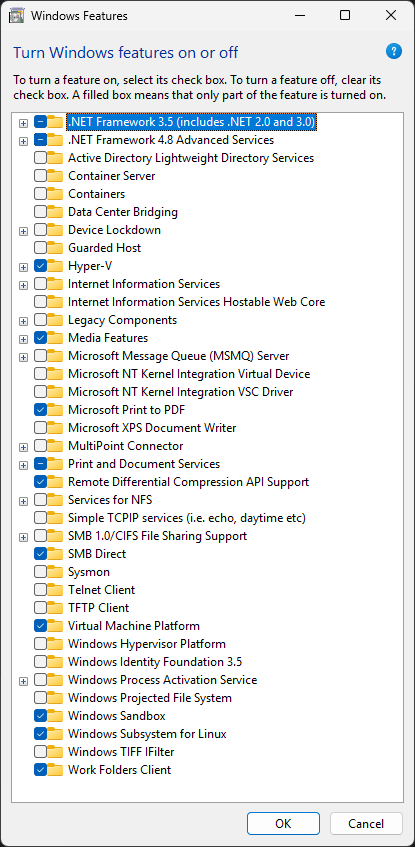The width and height of the screenshot is (415, 847).
Task: Expand the Hyper-V feature node
Action: click(x=23, y=267)
